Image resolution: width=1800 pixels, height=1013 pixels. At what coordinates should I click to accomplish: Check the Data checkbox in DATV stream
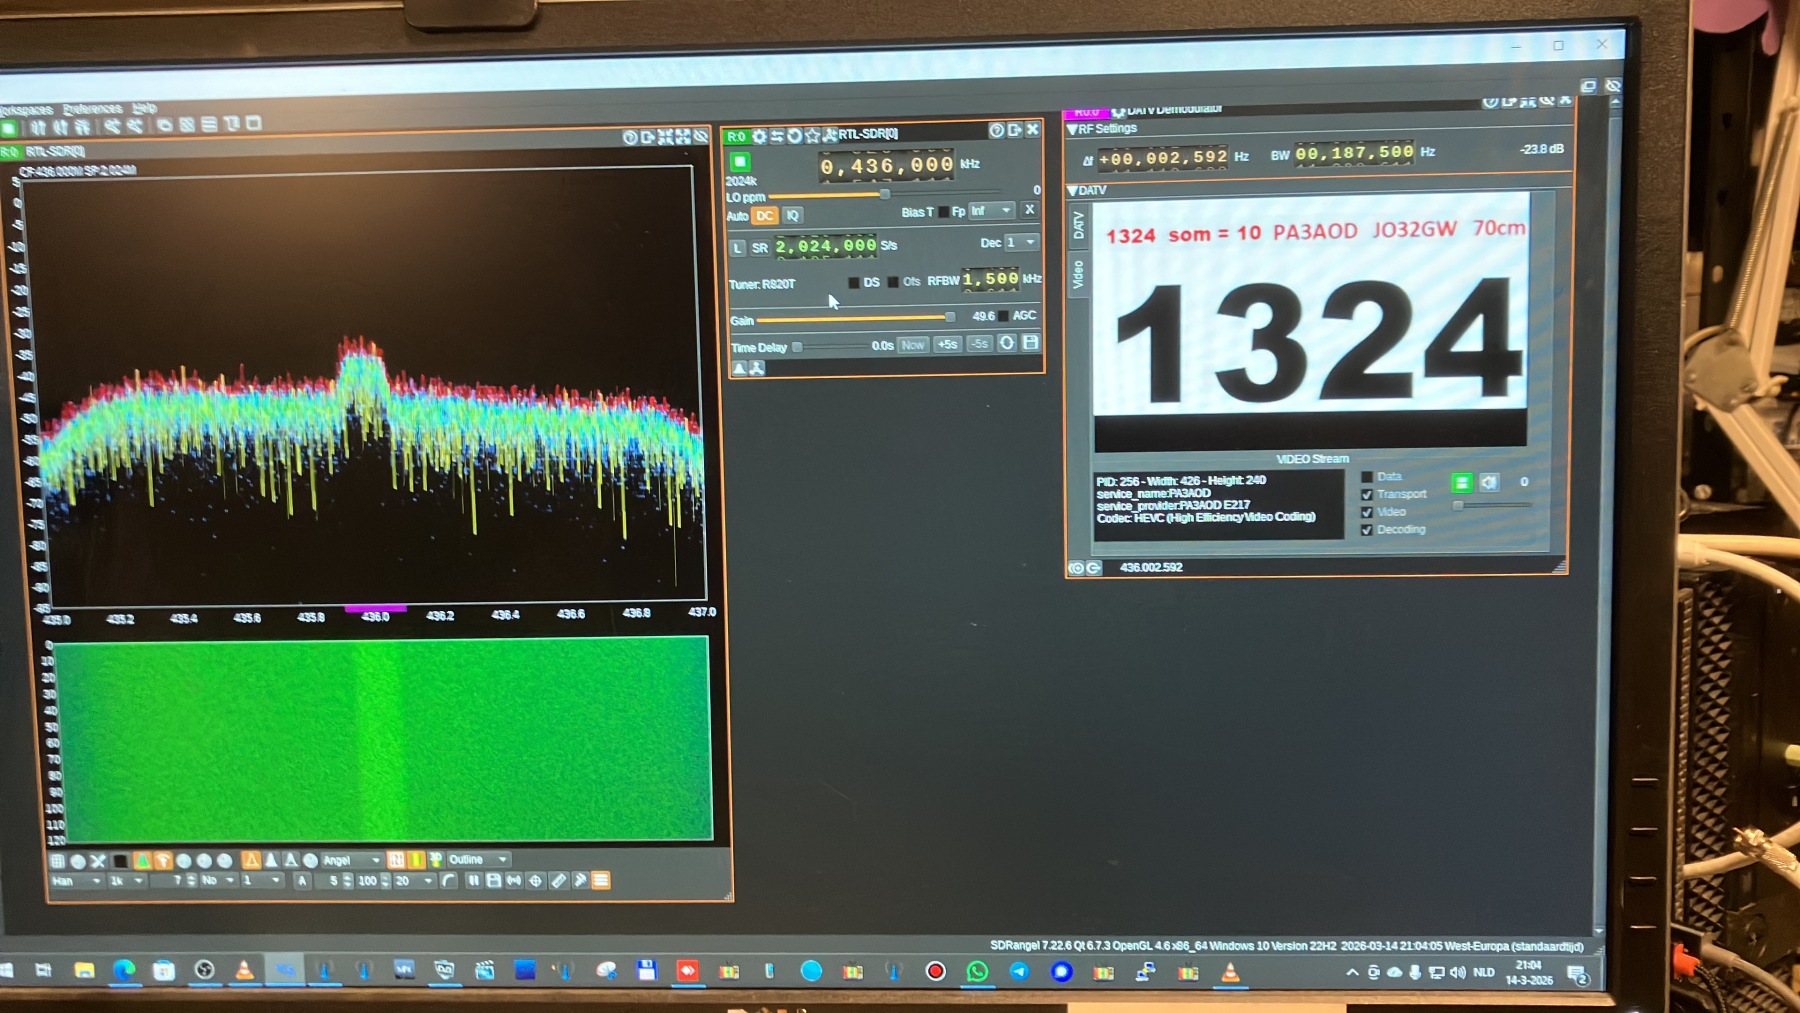(1367, 477)
